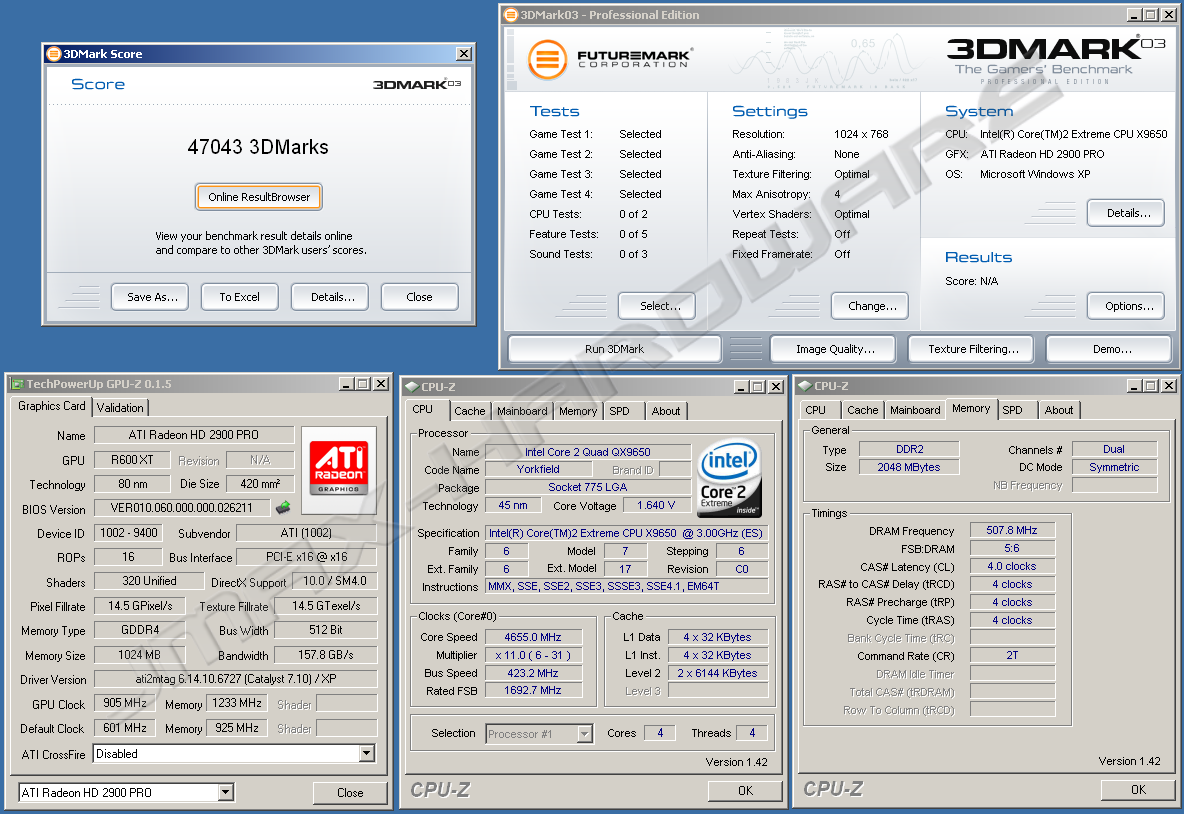Click the Level 2 cache 2 x 6144 KBytes value

(x=717, y=673)
